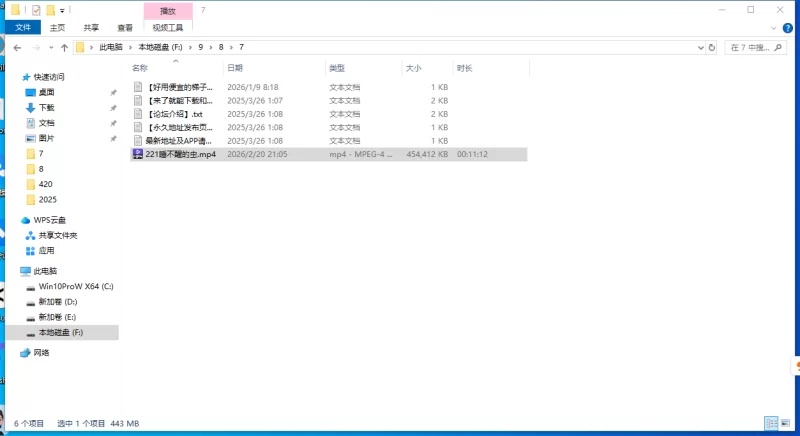Open Customize Quick Access Toolbar dropdown
Viewport: 800px width, 436px height.
[x=62, y=10]
